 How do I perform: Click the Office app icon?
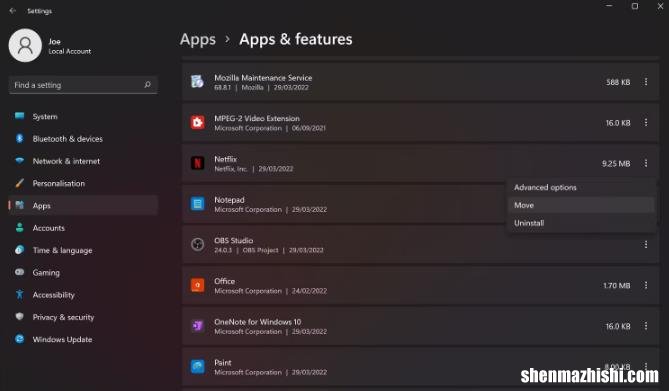click(x=197, y=285)
